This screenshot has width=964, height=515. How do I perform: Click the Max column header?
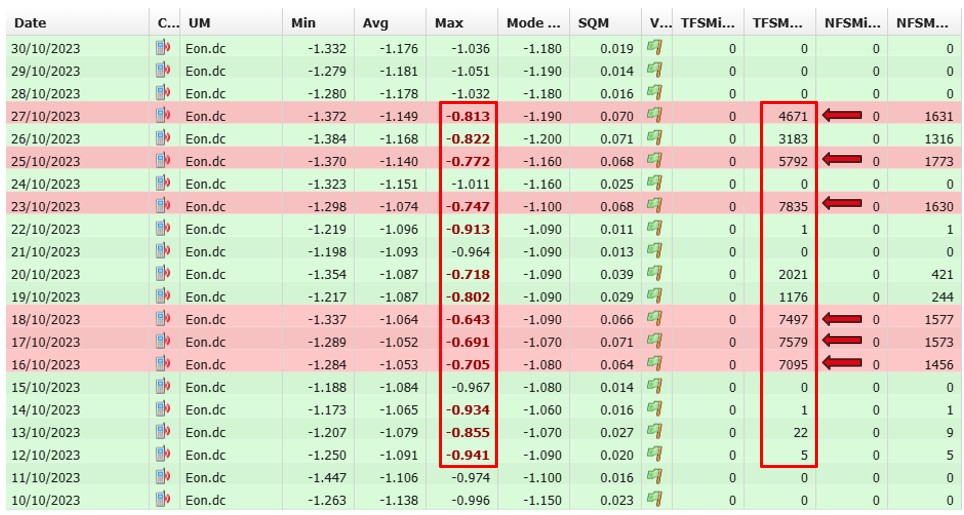449,23
